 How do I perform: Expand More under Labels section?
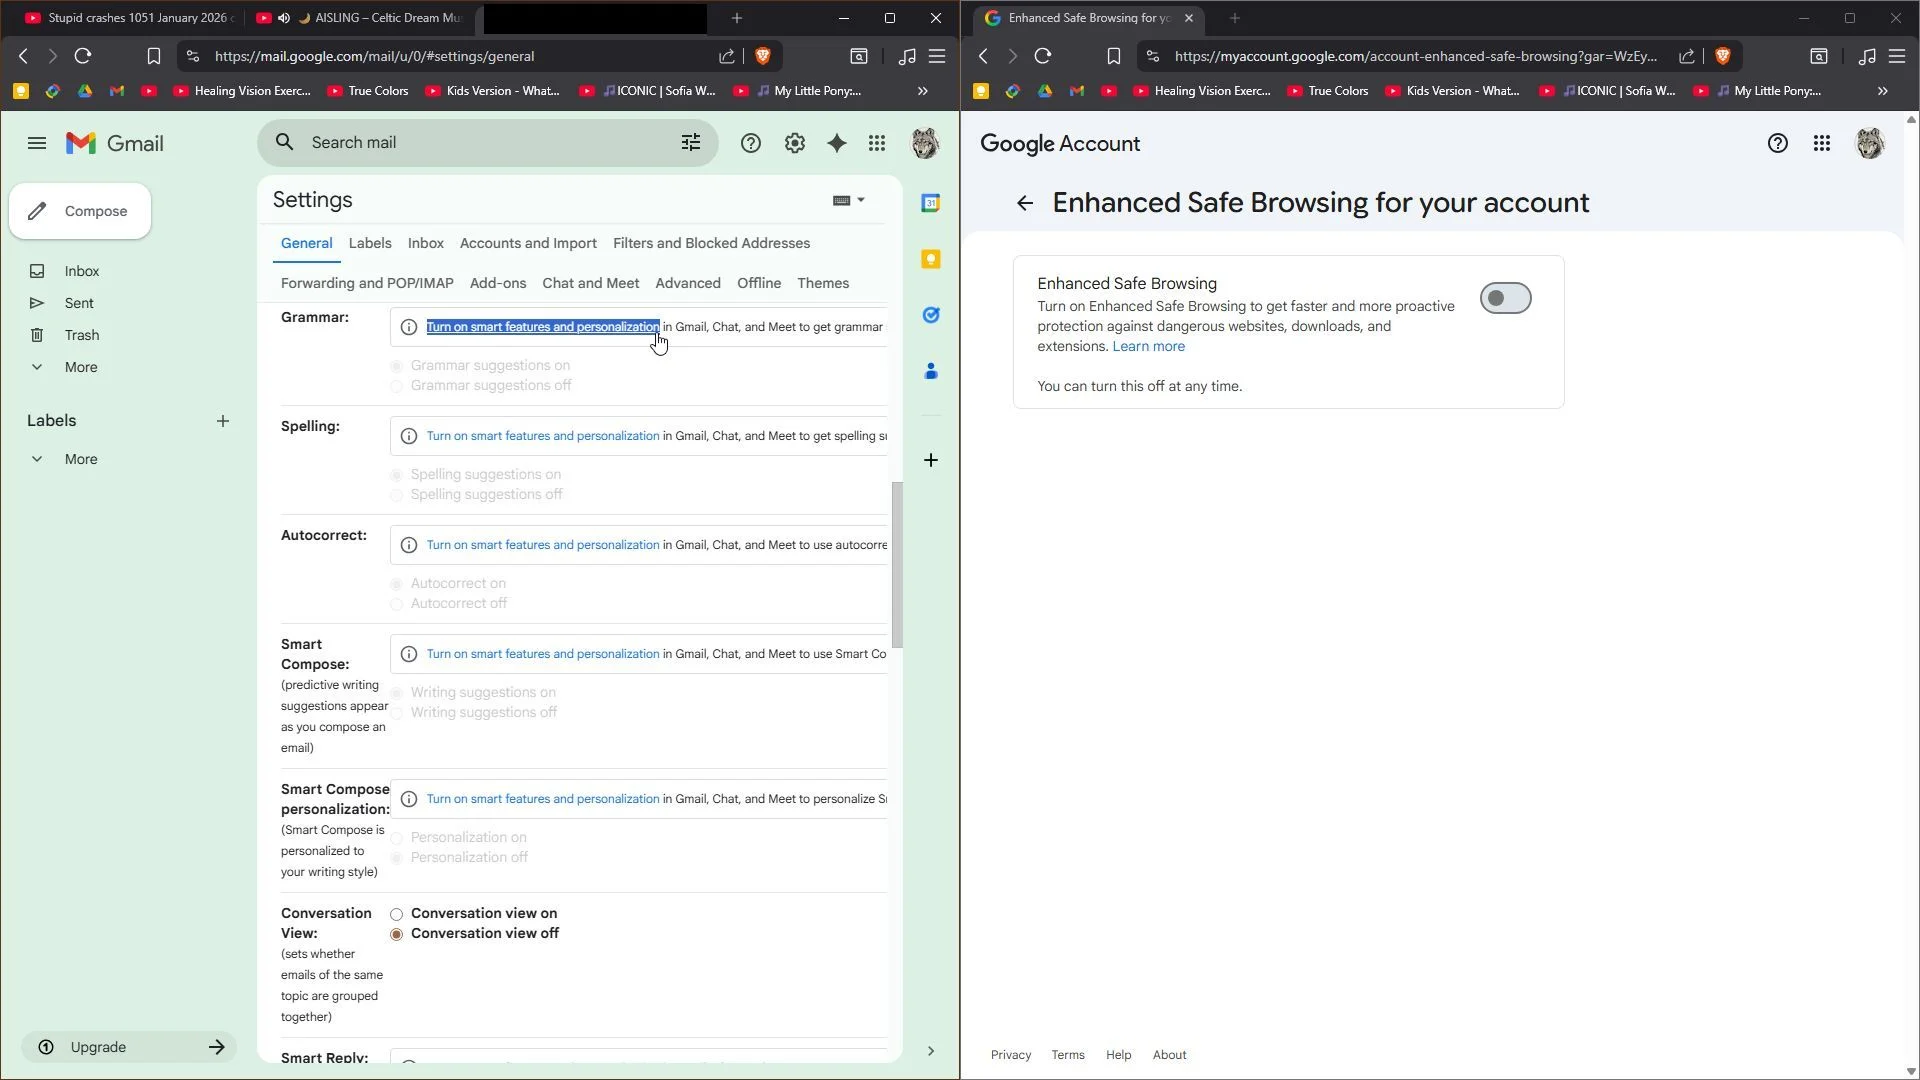[x=80, y=459]
